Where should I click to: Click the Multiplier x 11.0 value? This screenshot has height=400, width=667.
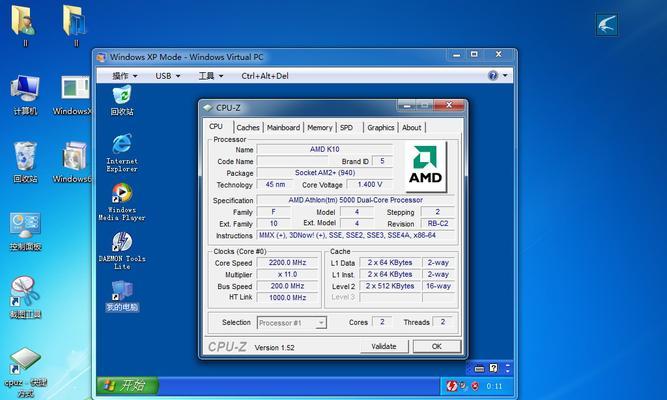(x=288, y=274)
